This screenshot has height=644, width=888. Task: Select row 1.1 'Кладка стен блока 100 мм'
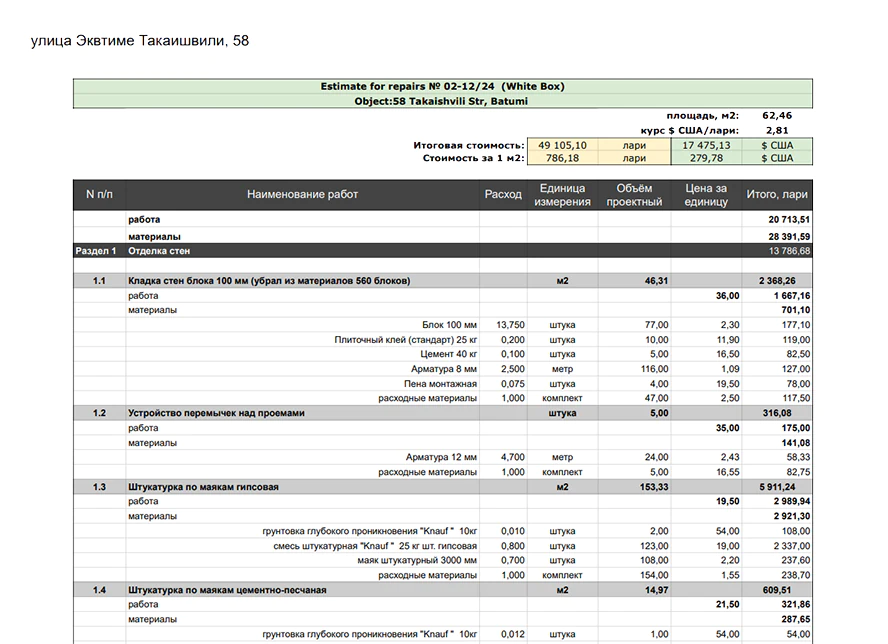269,281
